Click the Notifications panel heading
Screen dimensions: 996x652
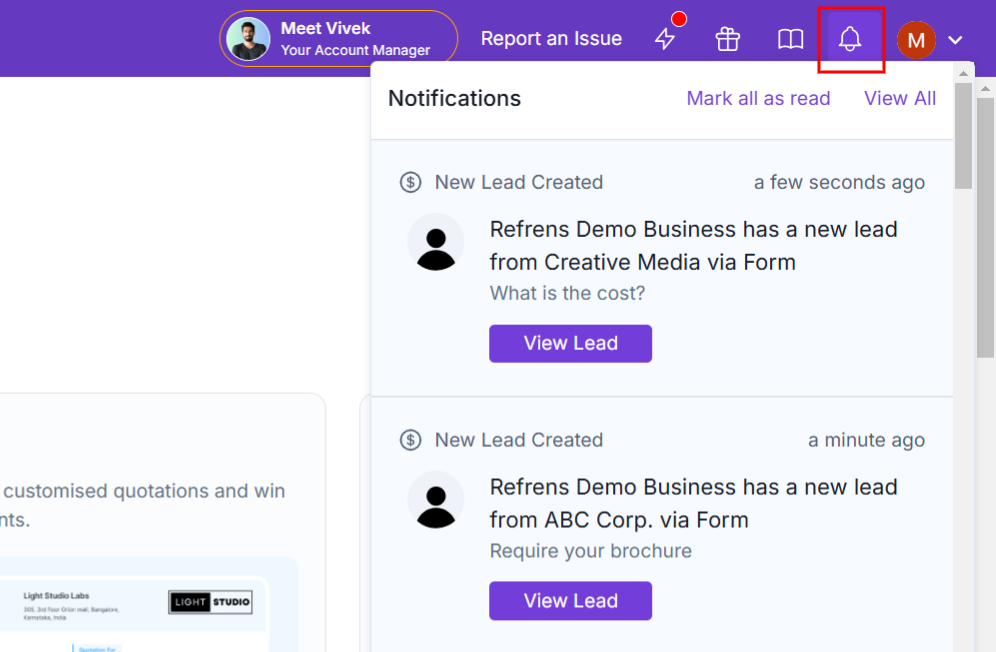pyautogui.click(x=454, y=98)
